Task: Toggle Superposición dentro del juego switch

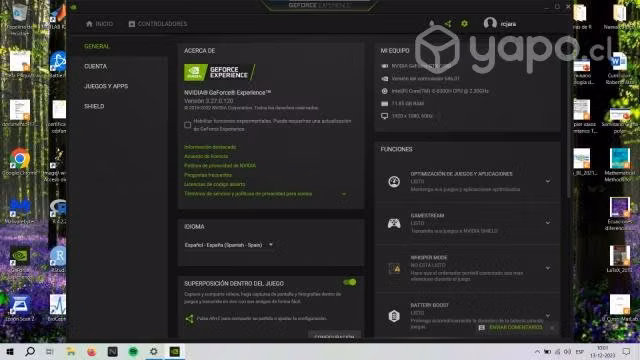Action: point(350,282)
